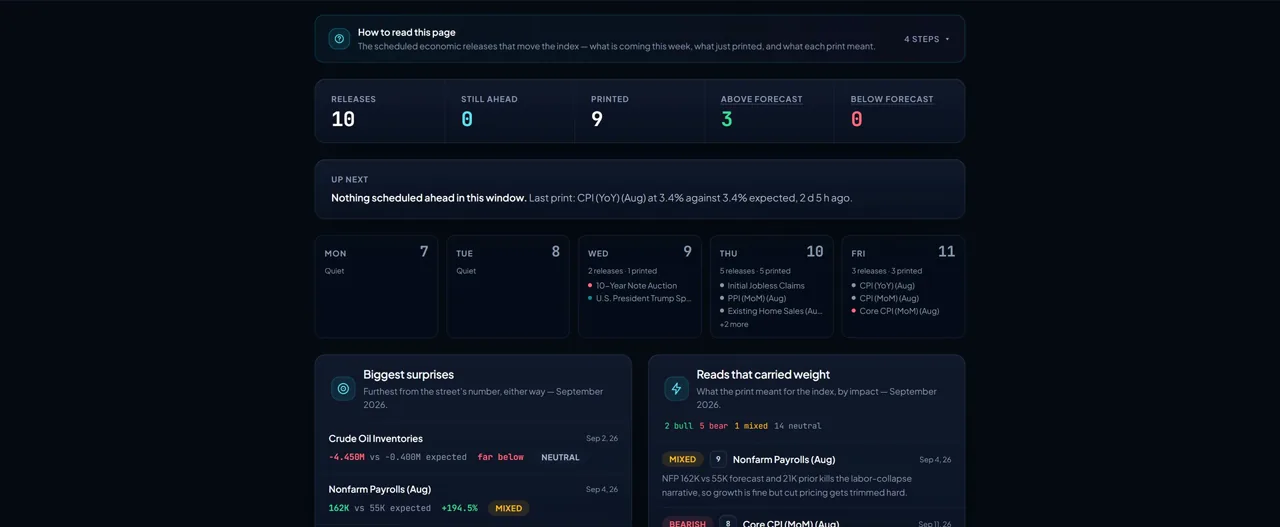Screen dimensions: 1280x527
Task: Click the NEUTRAL badge on Crude Oil Inventories
Action: pyautogui.click(x=560, y=457)
